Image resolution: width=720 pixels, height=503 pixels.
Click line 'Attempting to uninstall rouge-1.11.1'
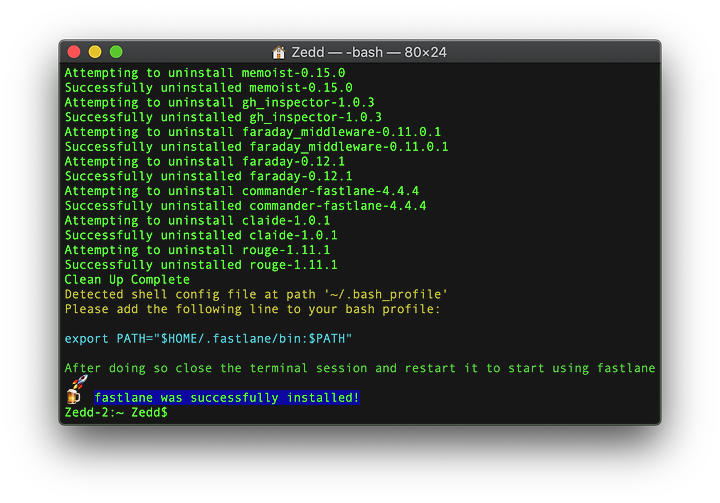(x=197, y=250)
